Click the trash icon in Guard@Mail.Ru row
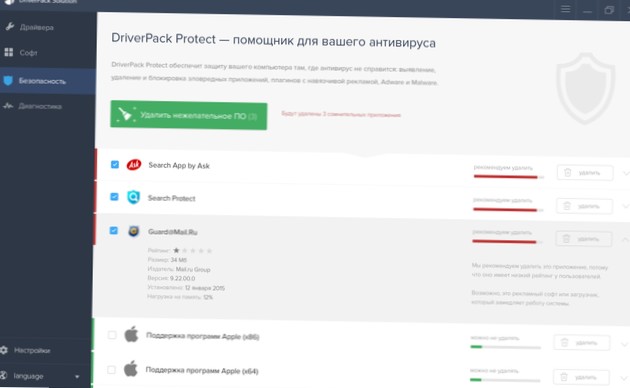The width and height of the screenshot is (630, 388). [x=566, y=239]
